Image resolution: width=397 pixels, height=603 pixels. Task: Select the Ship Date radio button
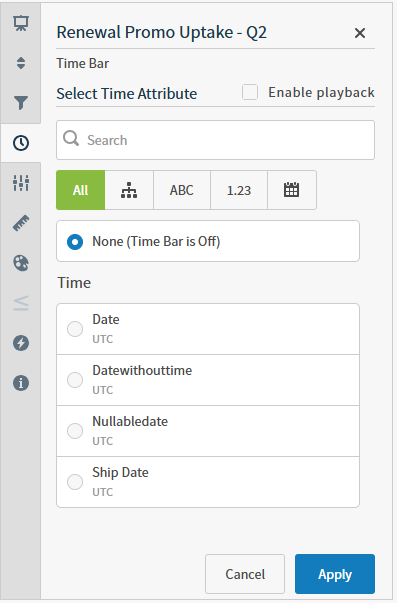(x=75, y=482)
